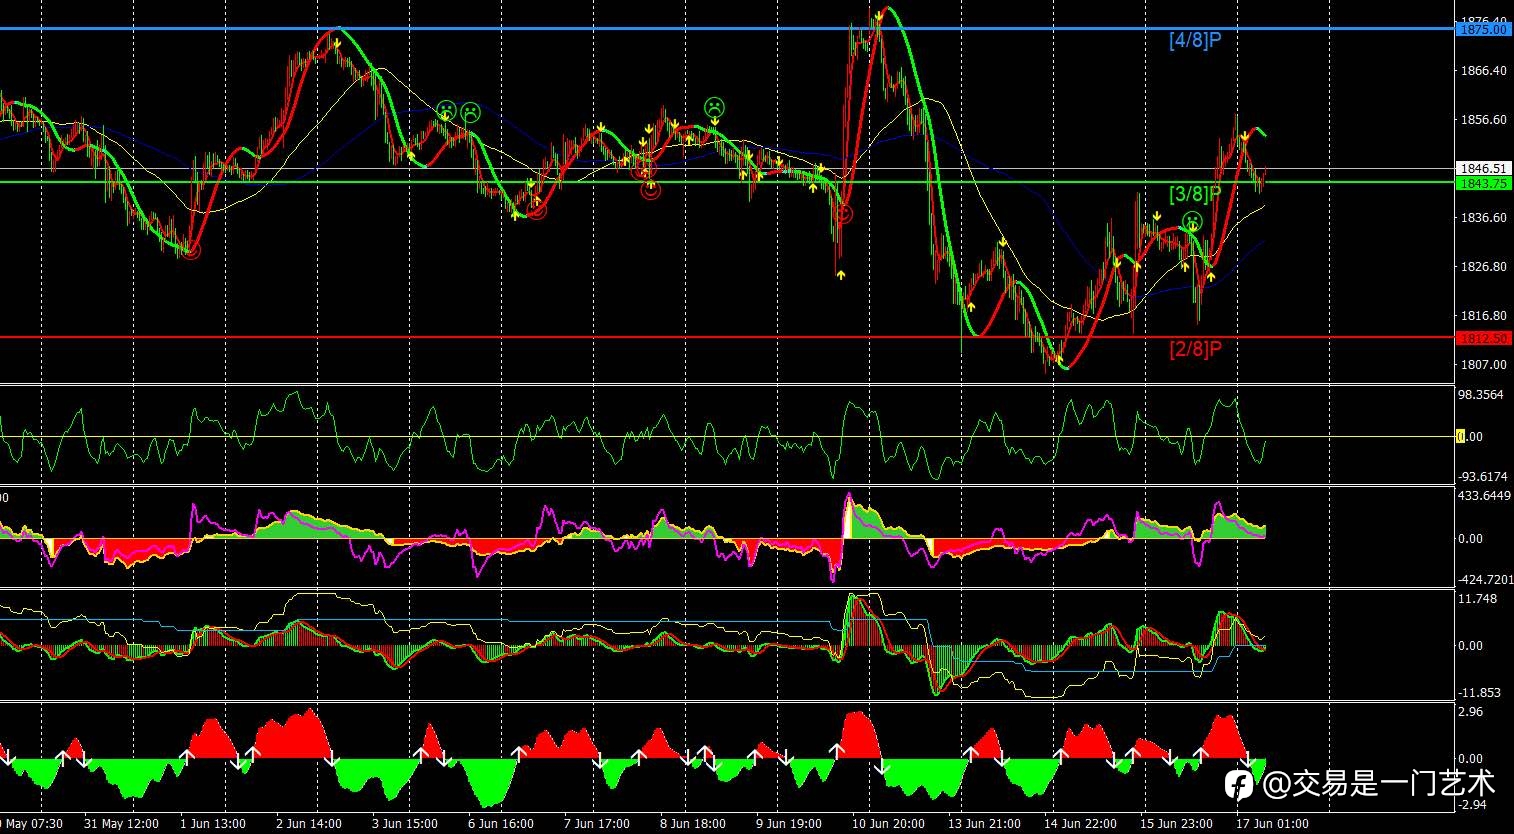Click the 13 Jun 21:00 time label

(984, 824)
